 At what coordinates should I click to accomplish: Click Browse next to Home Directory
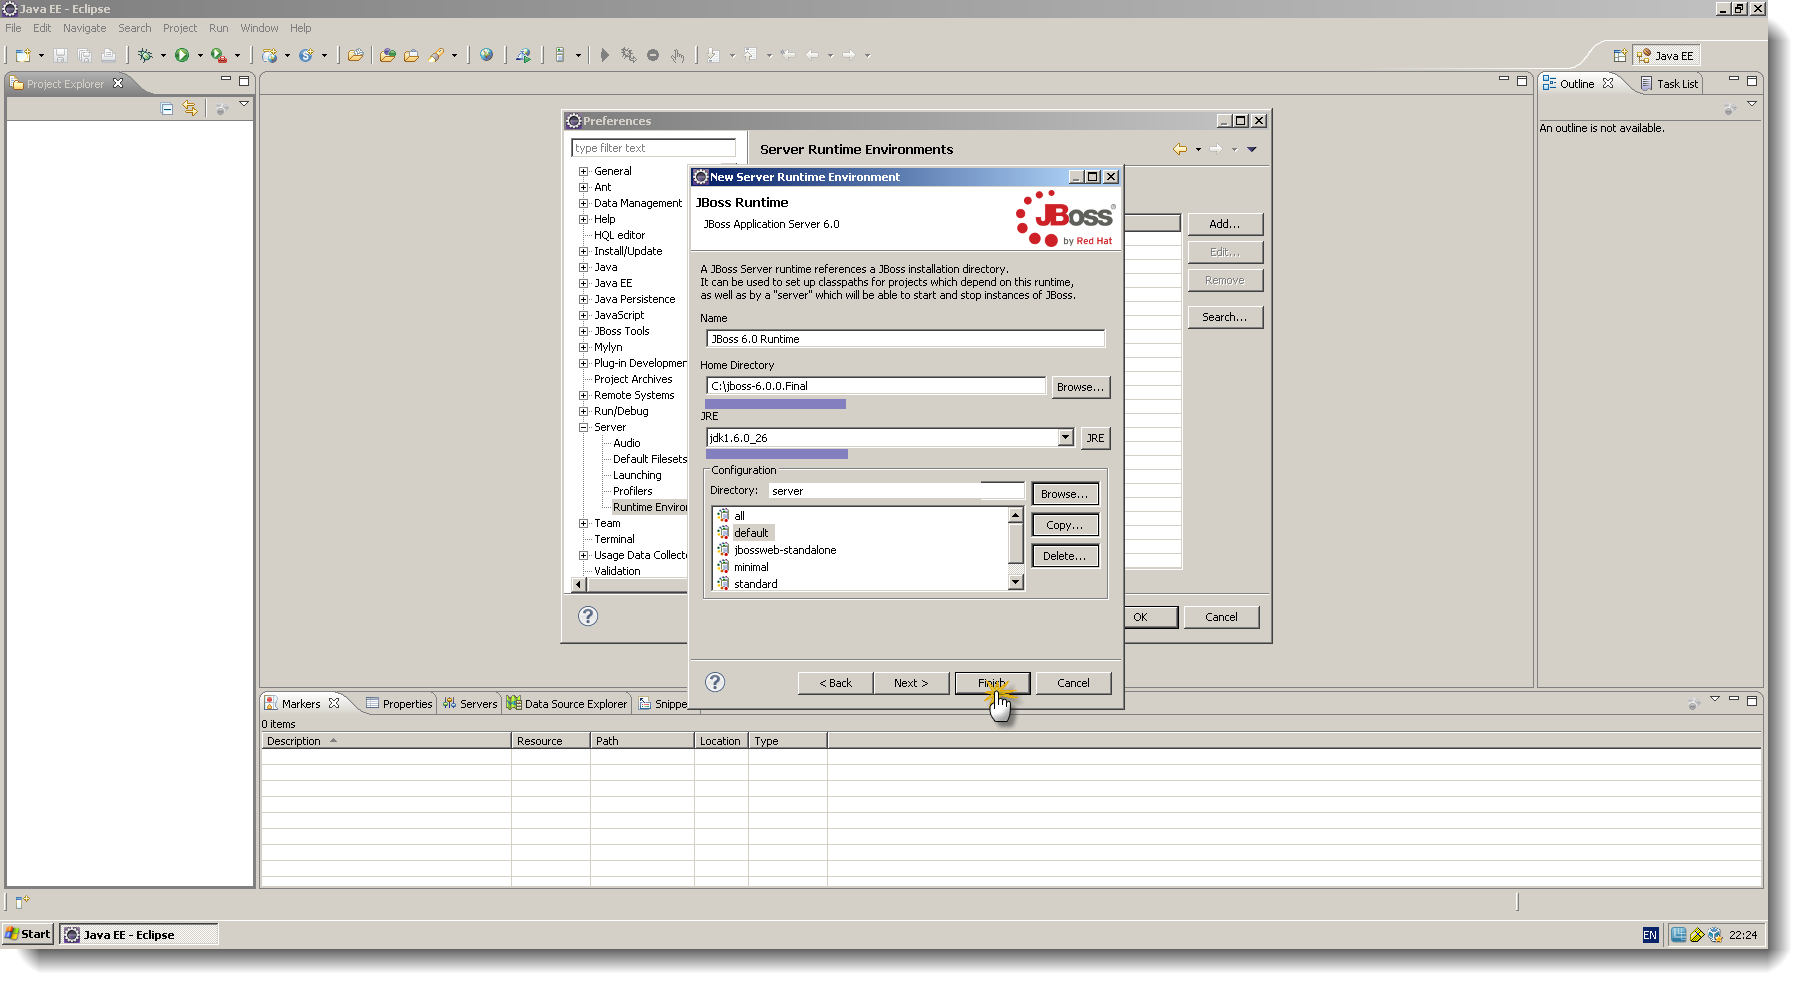coord(1080,387)
